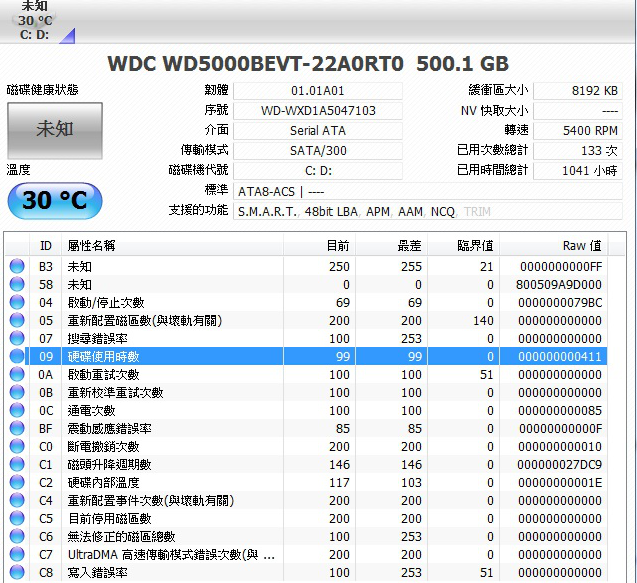
Task: Click raw value 00000000000F in BF row
Action: [x=560, y=428]
